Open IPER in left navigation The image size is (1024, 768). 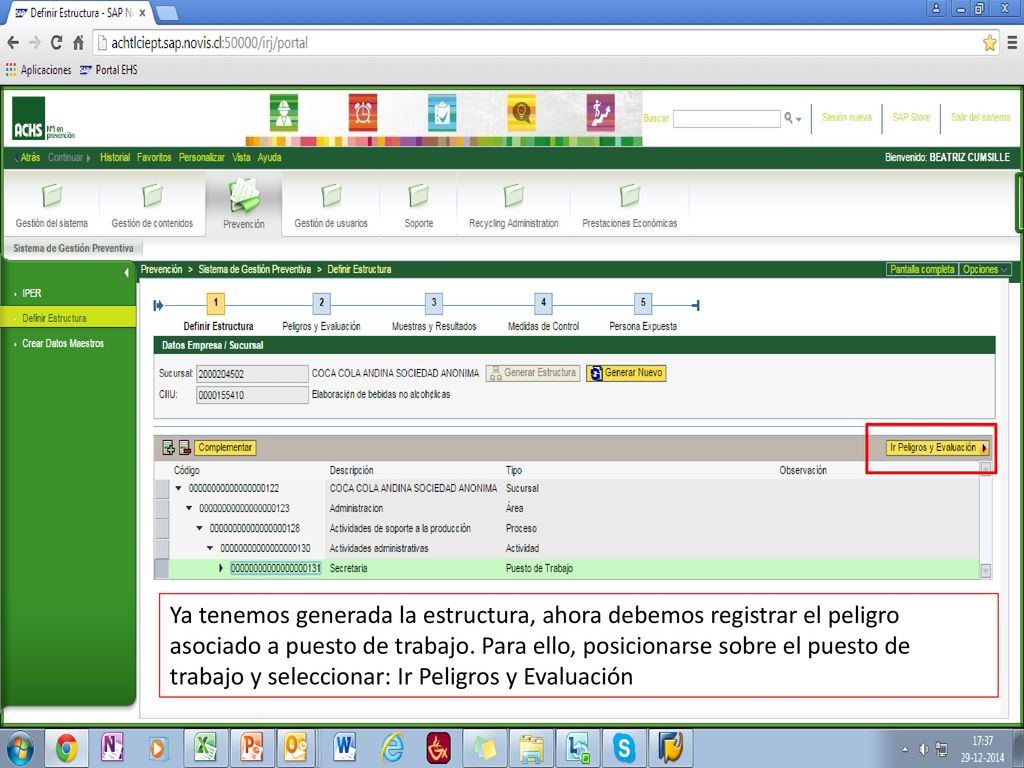point(31,293)
